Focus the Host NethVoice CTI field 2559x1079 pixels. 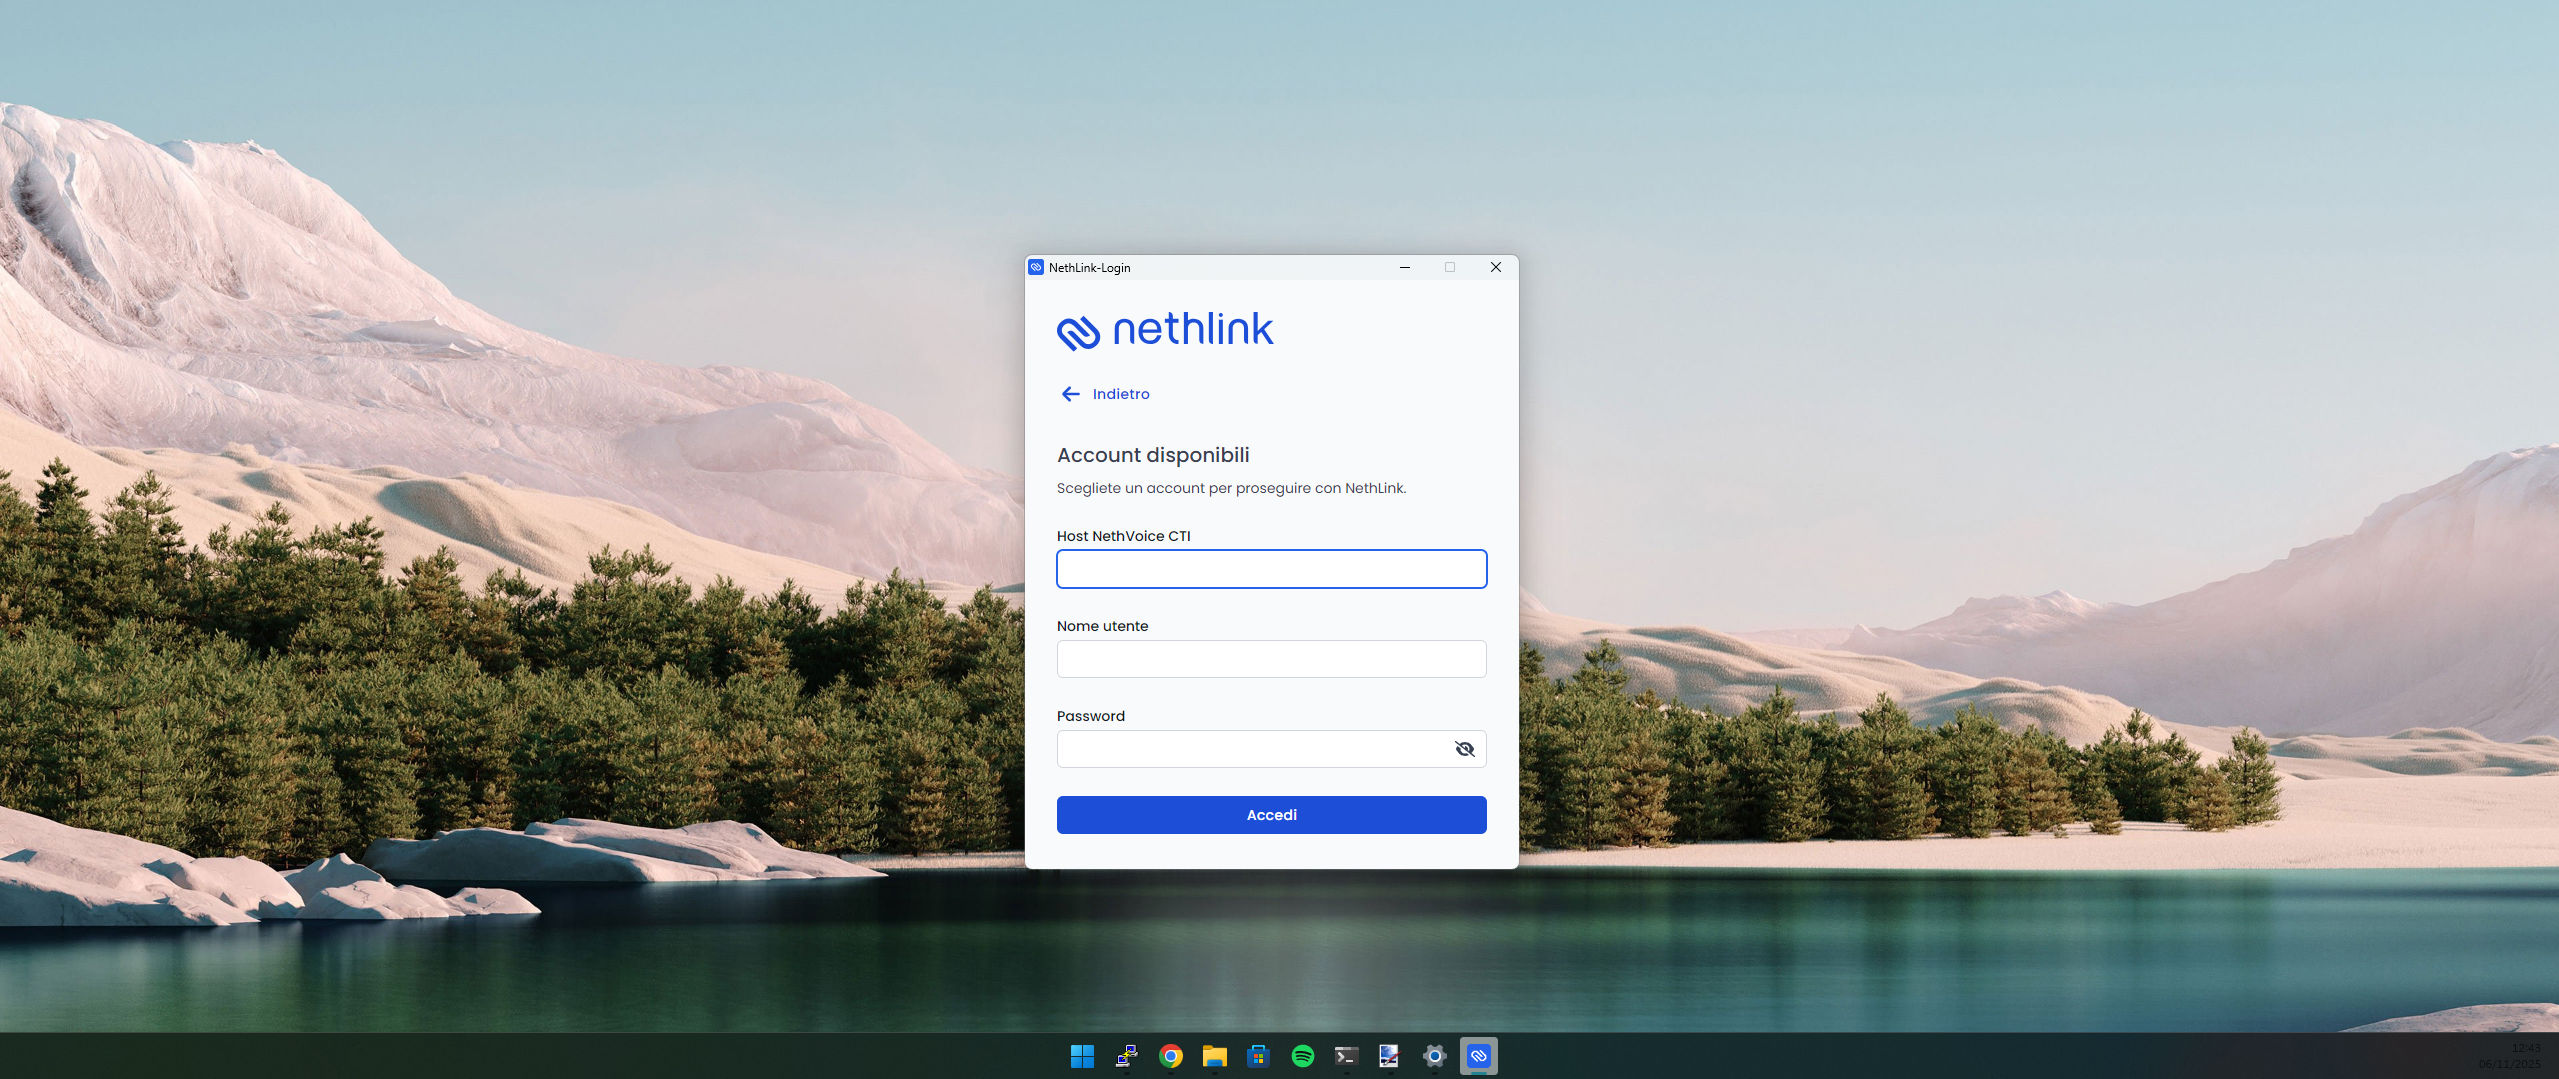point(1271,568)
